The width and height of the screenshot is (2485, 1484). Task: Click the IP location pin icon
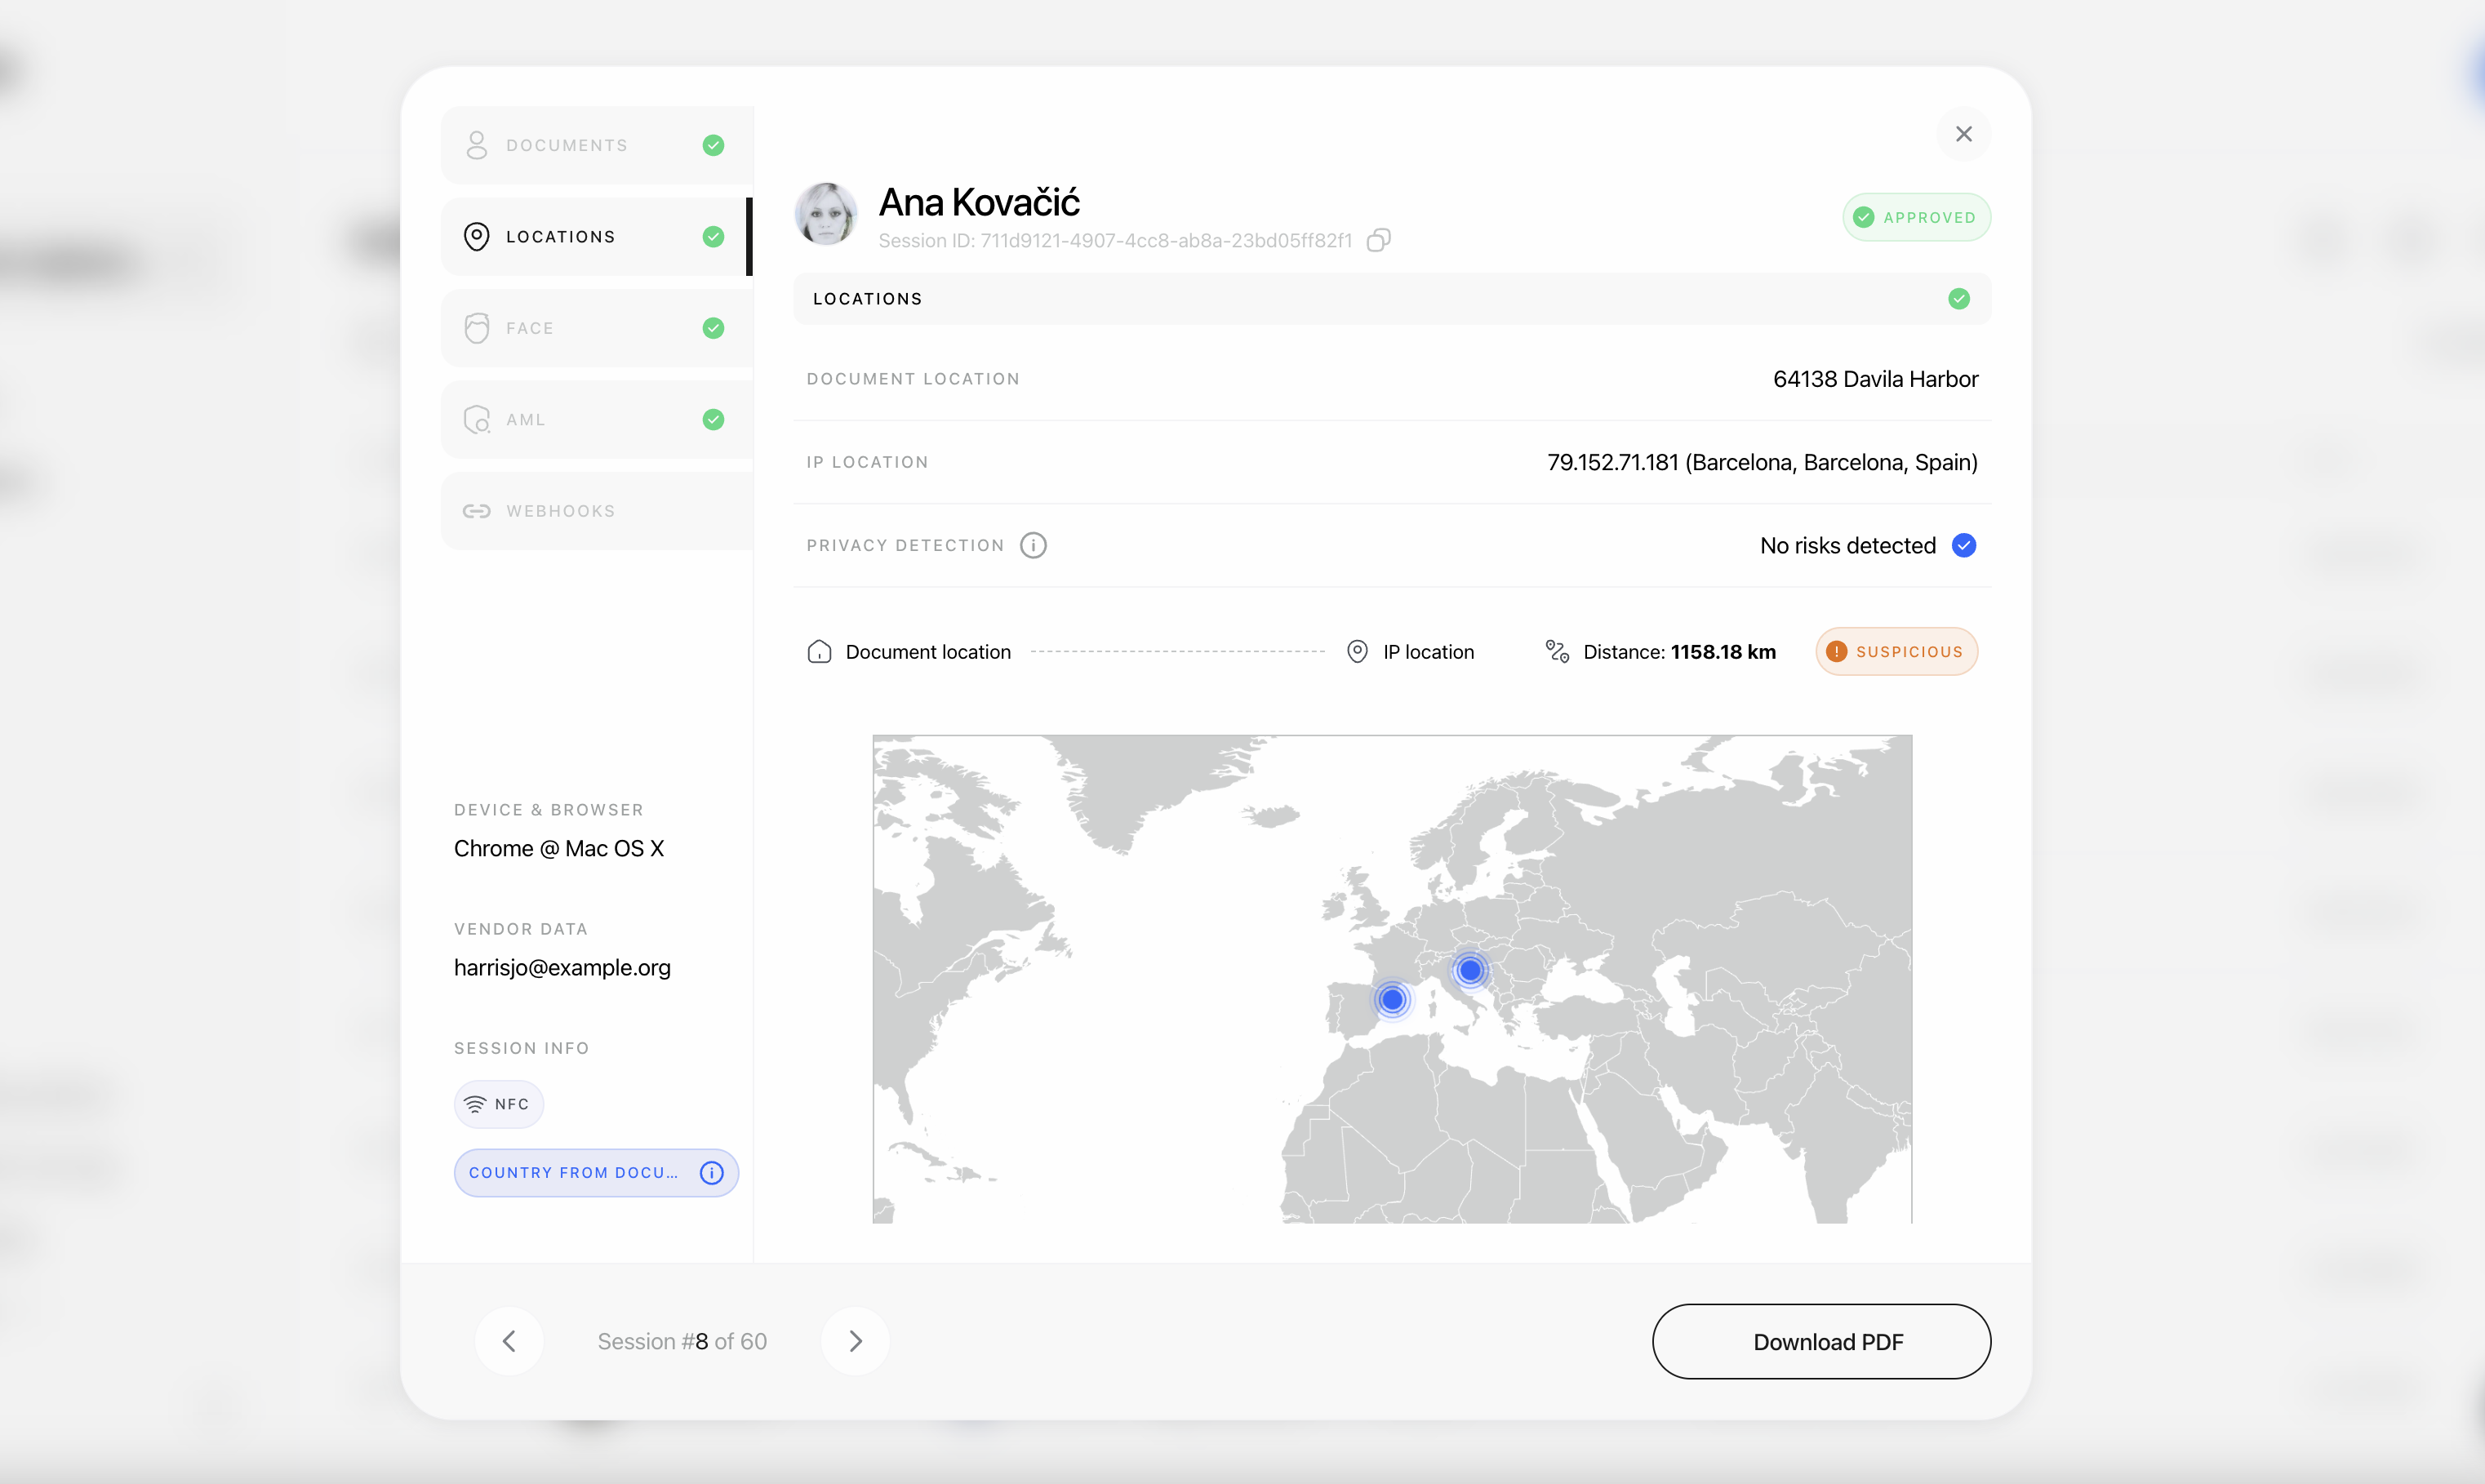tap(1357, 652)
